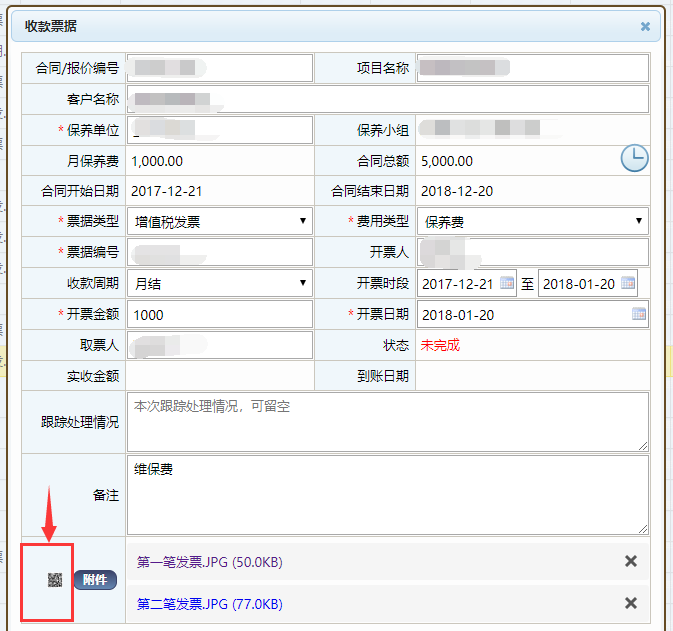Click the 票据编号 input field
Image resolution: width=673 pixels, height=631 pixels.
pyautogui.click(x=220, y=252)
